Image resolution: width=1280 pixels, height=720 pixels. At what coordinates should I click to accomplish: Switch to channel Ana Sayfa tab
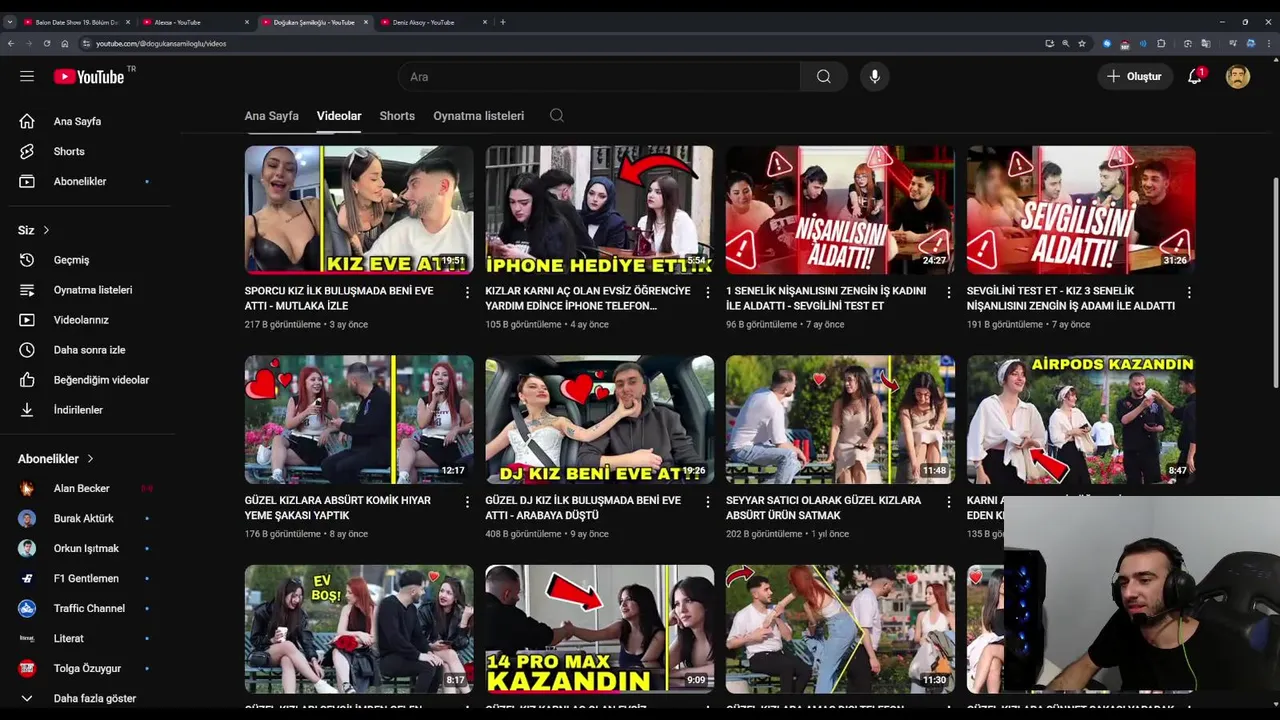coord(271,116)
